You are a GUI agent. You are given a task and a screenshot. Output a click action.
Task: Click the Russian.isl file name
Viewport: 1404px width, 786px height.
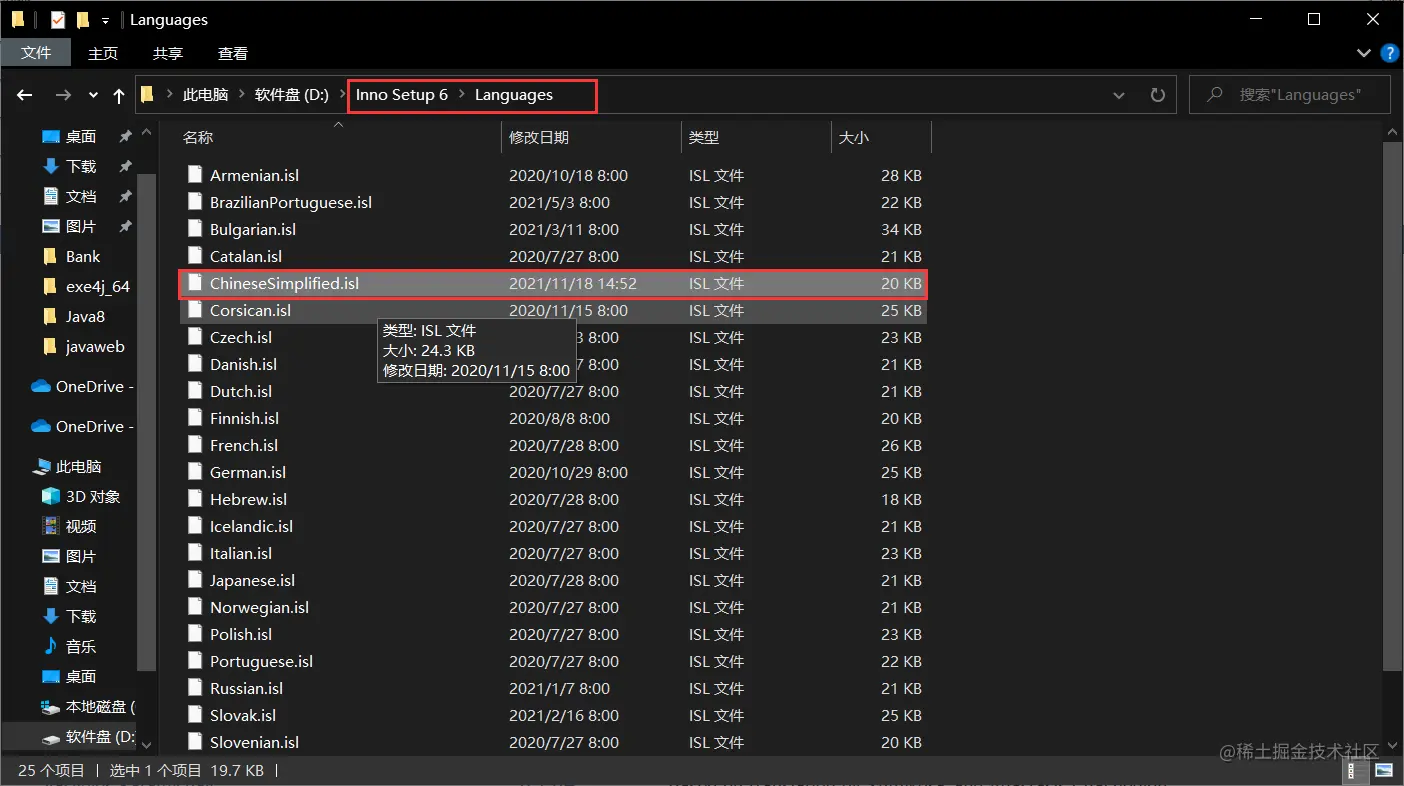tap(246, 688)
